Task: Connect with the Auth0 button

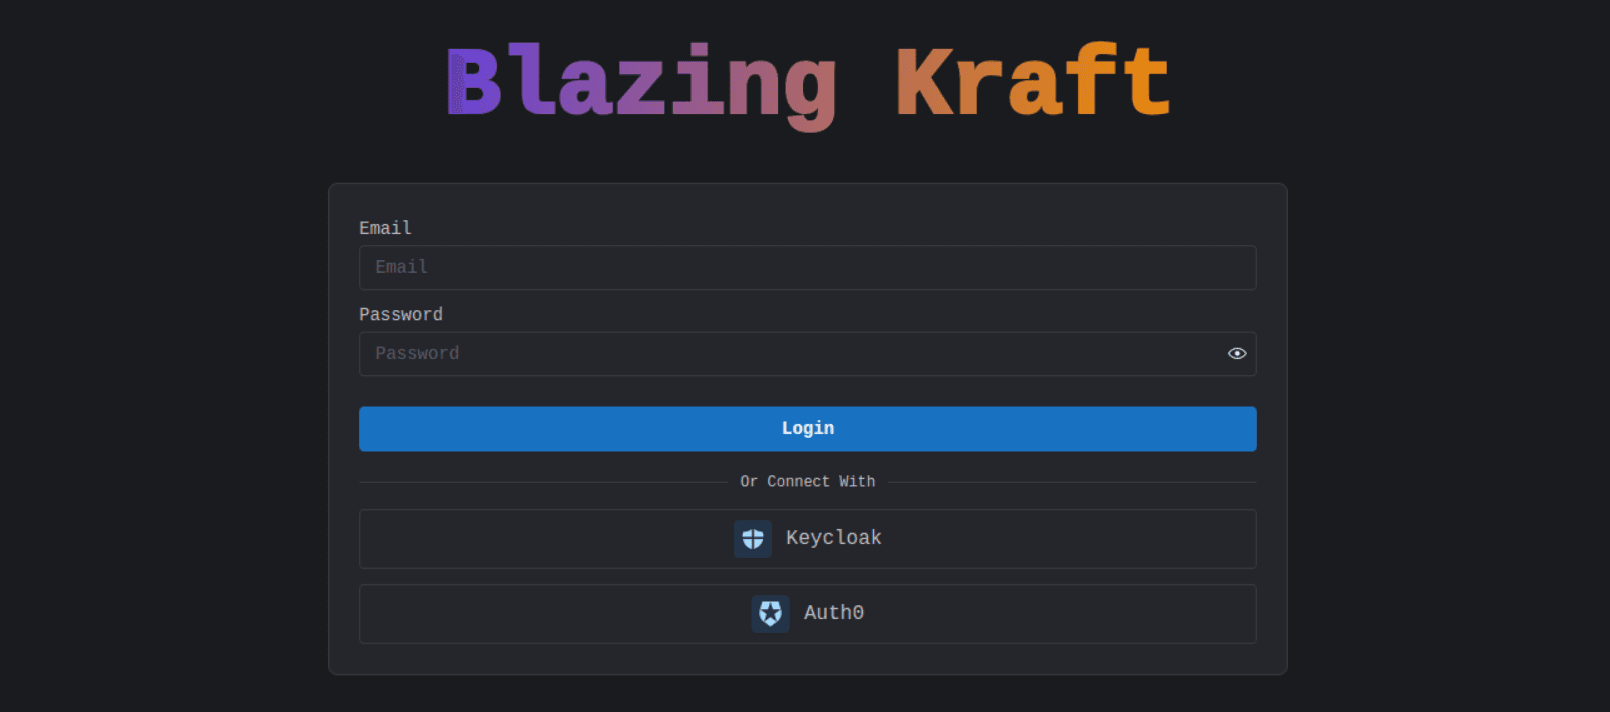Action: pos(807,614)
